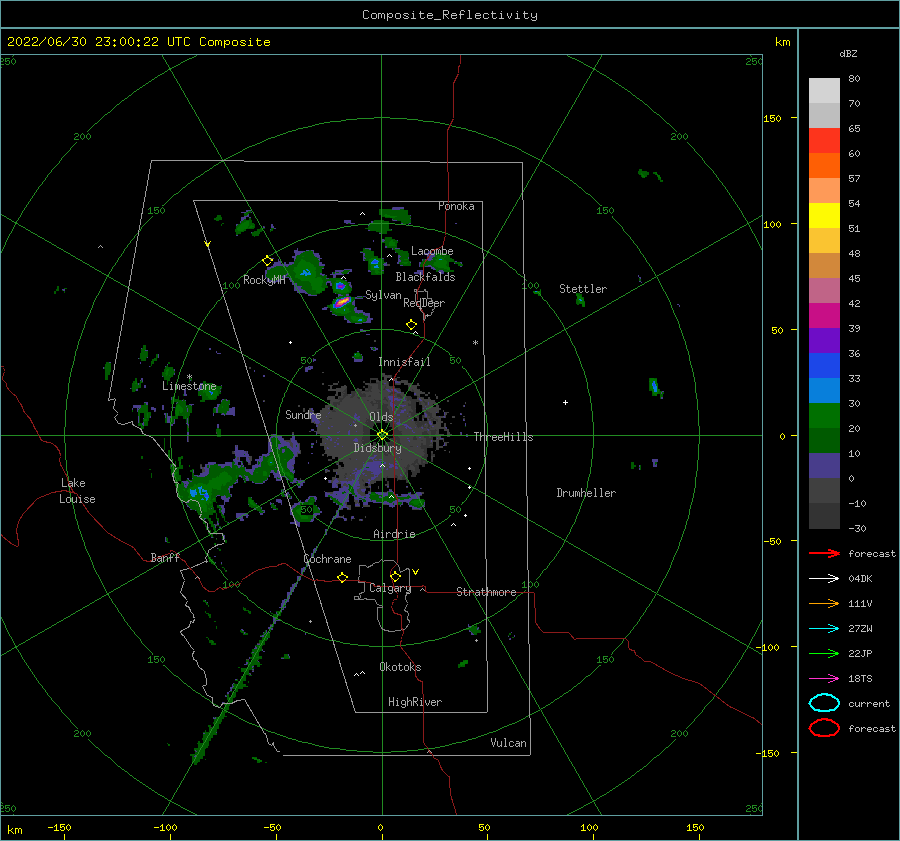Click the word current in the legend
Screen dimensions: 900x841
[x=869, y=703]
